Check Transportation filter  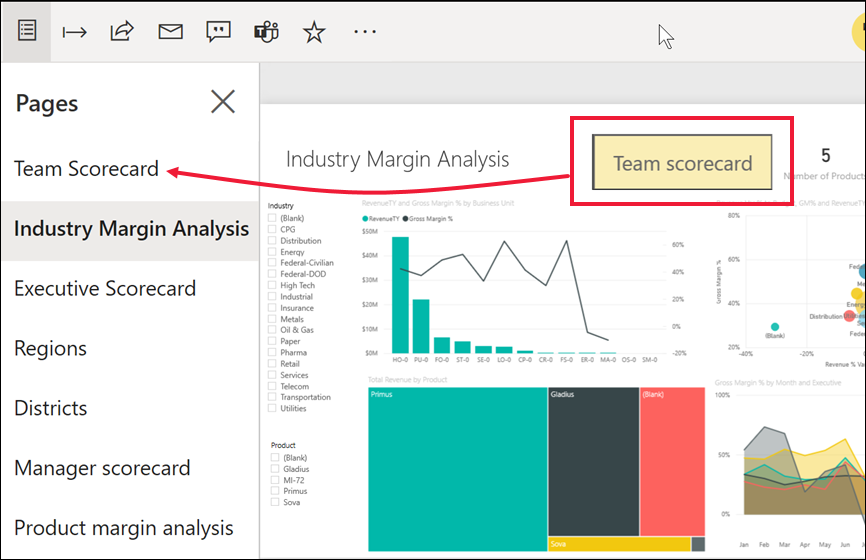click(x=272, y=397)
